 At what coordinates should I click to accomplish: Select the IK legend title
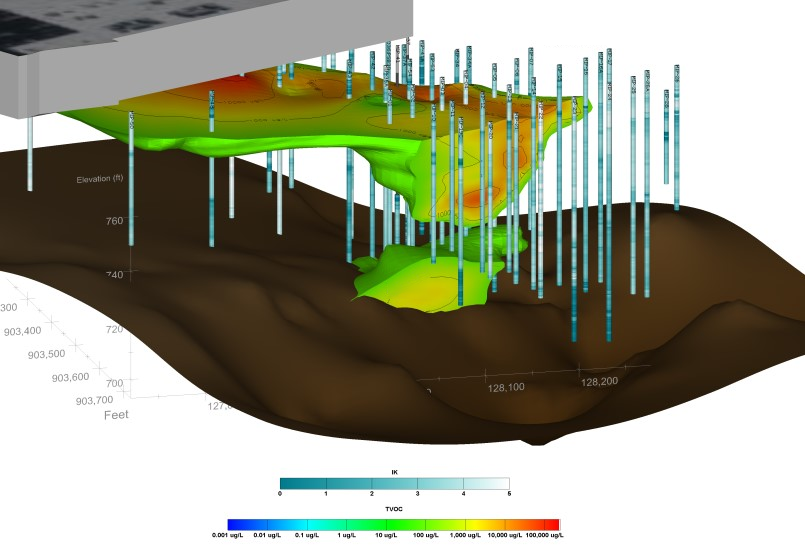tap(394, 470)
